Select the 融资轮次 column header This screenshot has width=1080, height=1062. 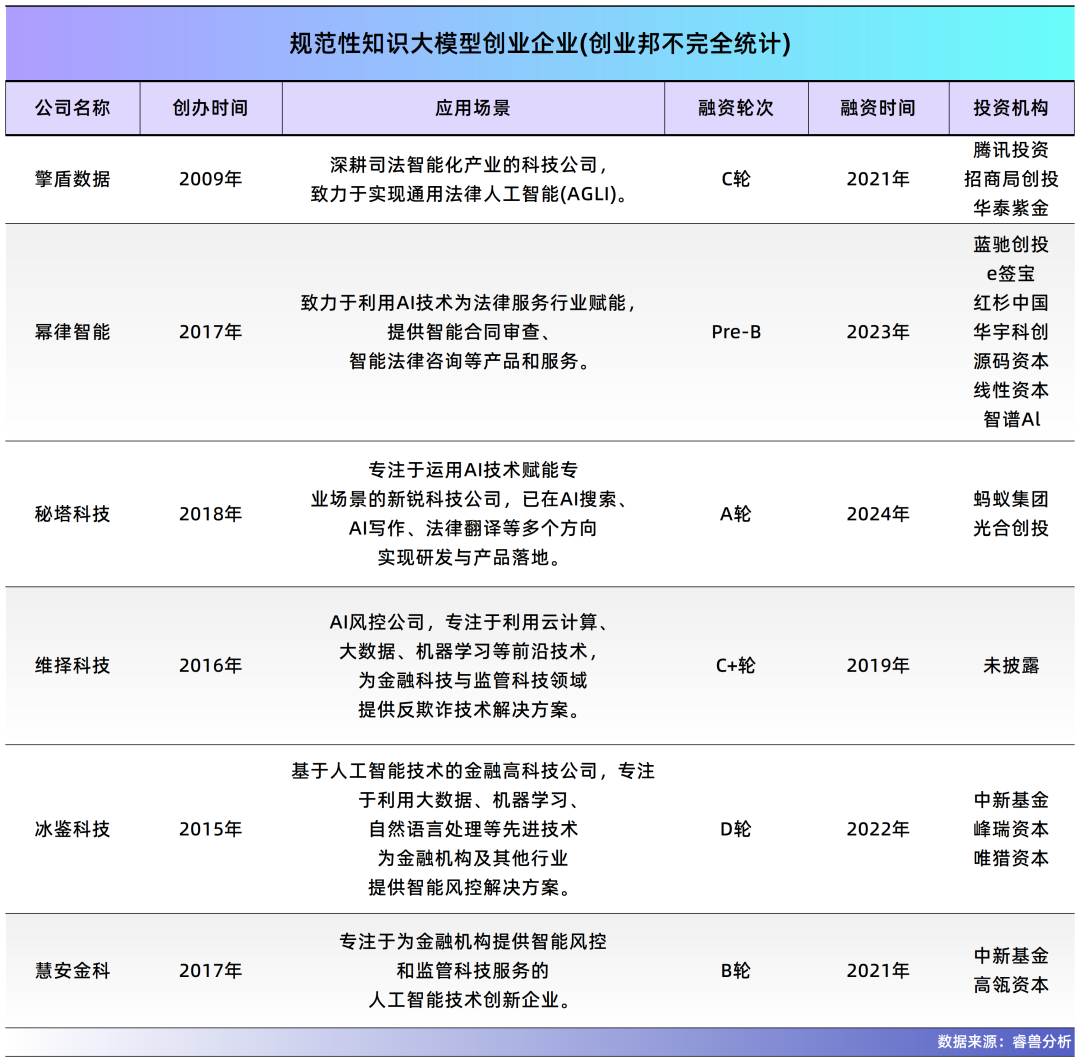coord(737,109)
